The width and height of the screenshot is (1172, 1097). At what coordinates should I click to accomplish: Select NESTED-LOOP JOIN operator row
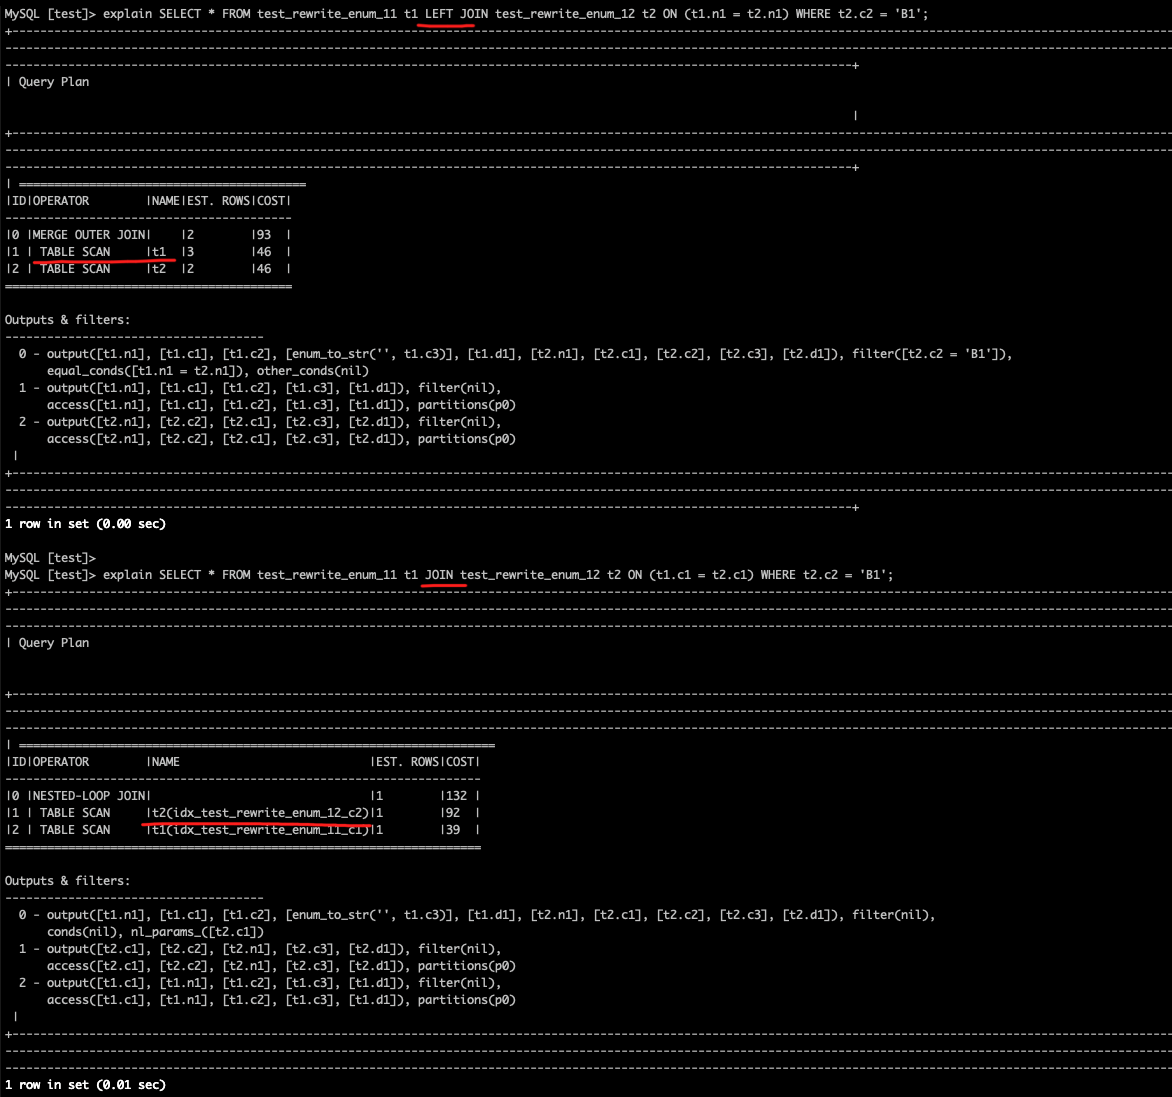click(242, 796)
